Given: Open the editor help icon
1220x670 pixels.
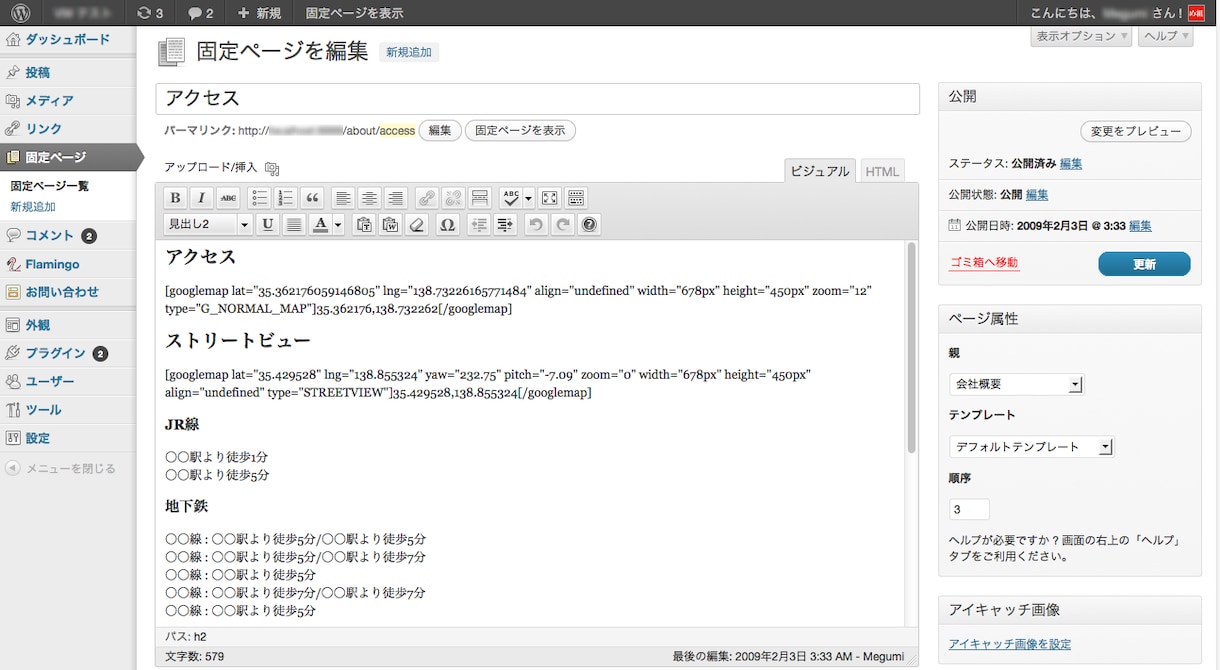Looking at the screenshot, I should click(x=590, y=225).
